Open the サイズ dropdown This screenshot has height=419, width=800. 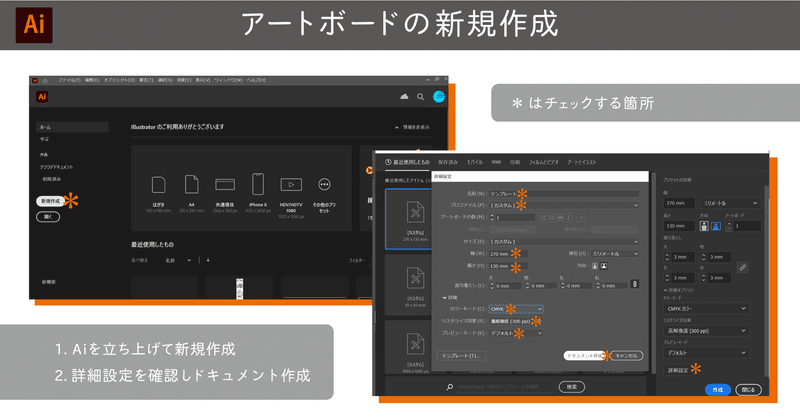564,241
